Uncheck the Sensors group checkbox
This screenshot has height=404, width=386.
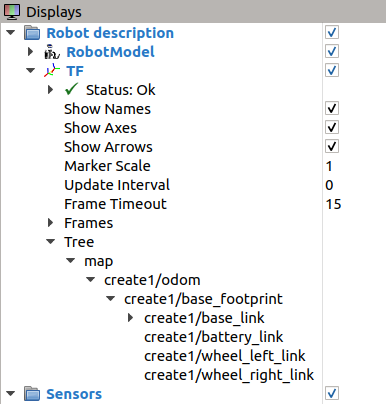(x=332, y=393)
